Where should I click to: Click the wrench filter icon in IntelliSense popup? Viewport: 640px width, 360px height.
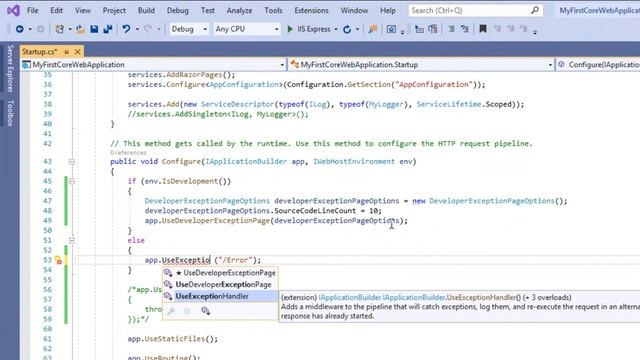pyautogui.click(x=171, y=311)
